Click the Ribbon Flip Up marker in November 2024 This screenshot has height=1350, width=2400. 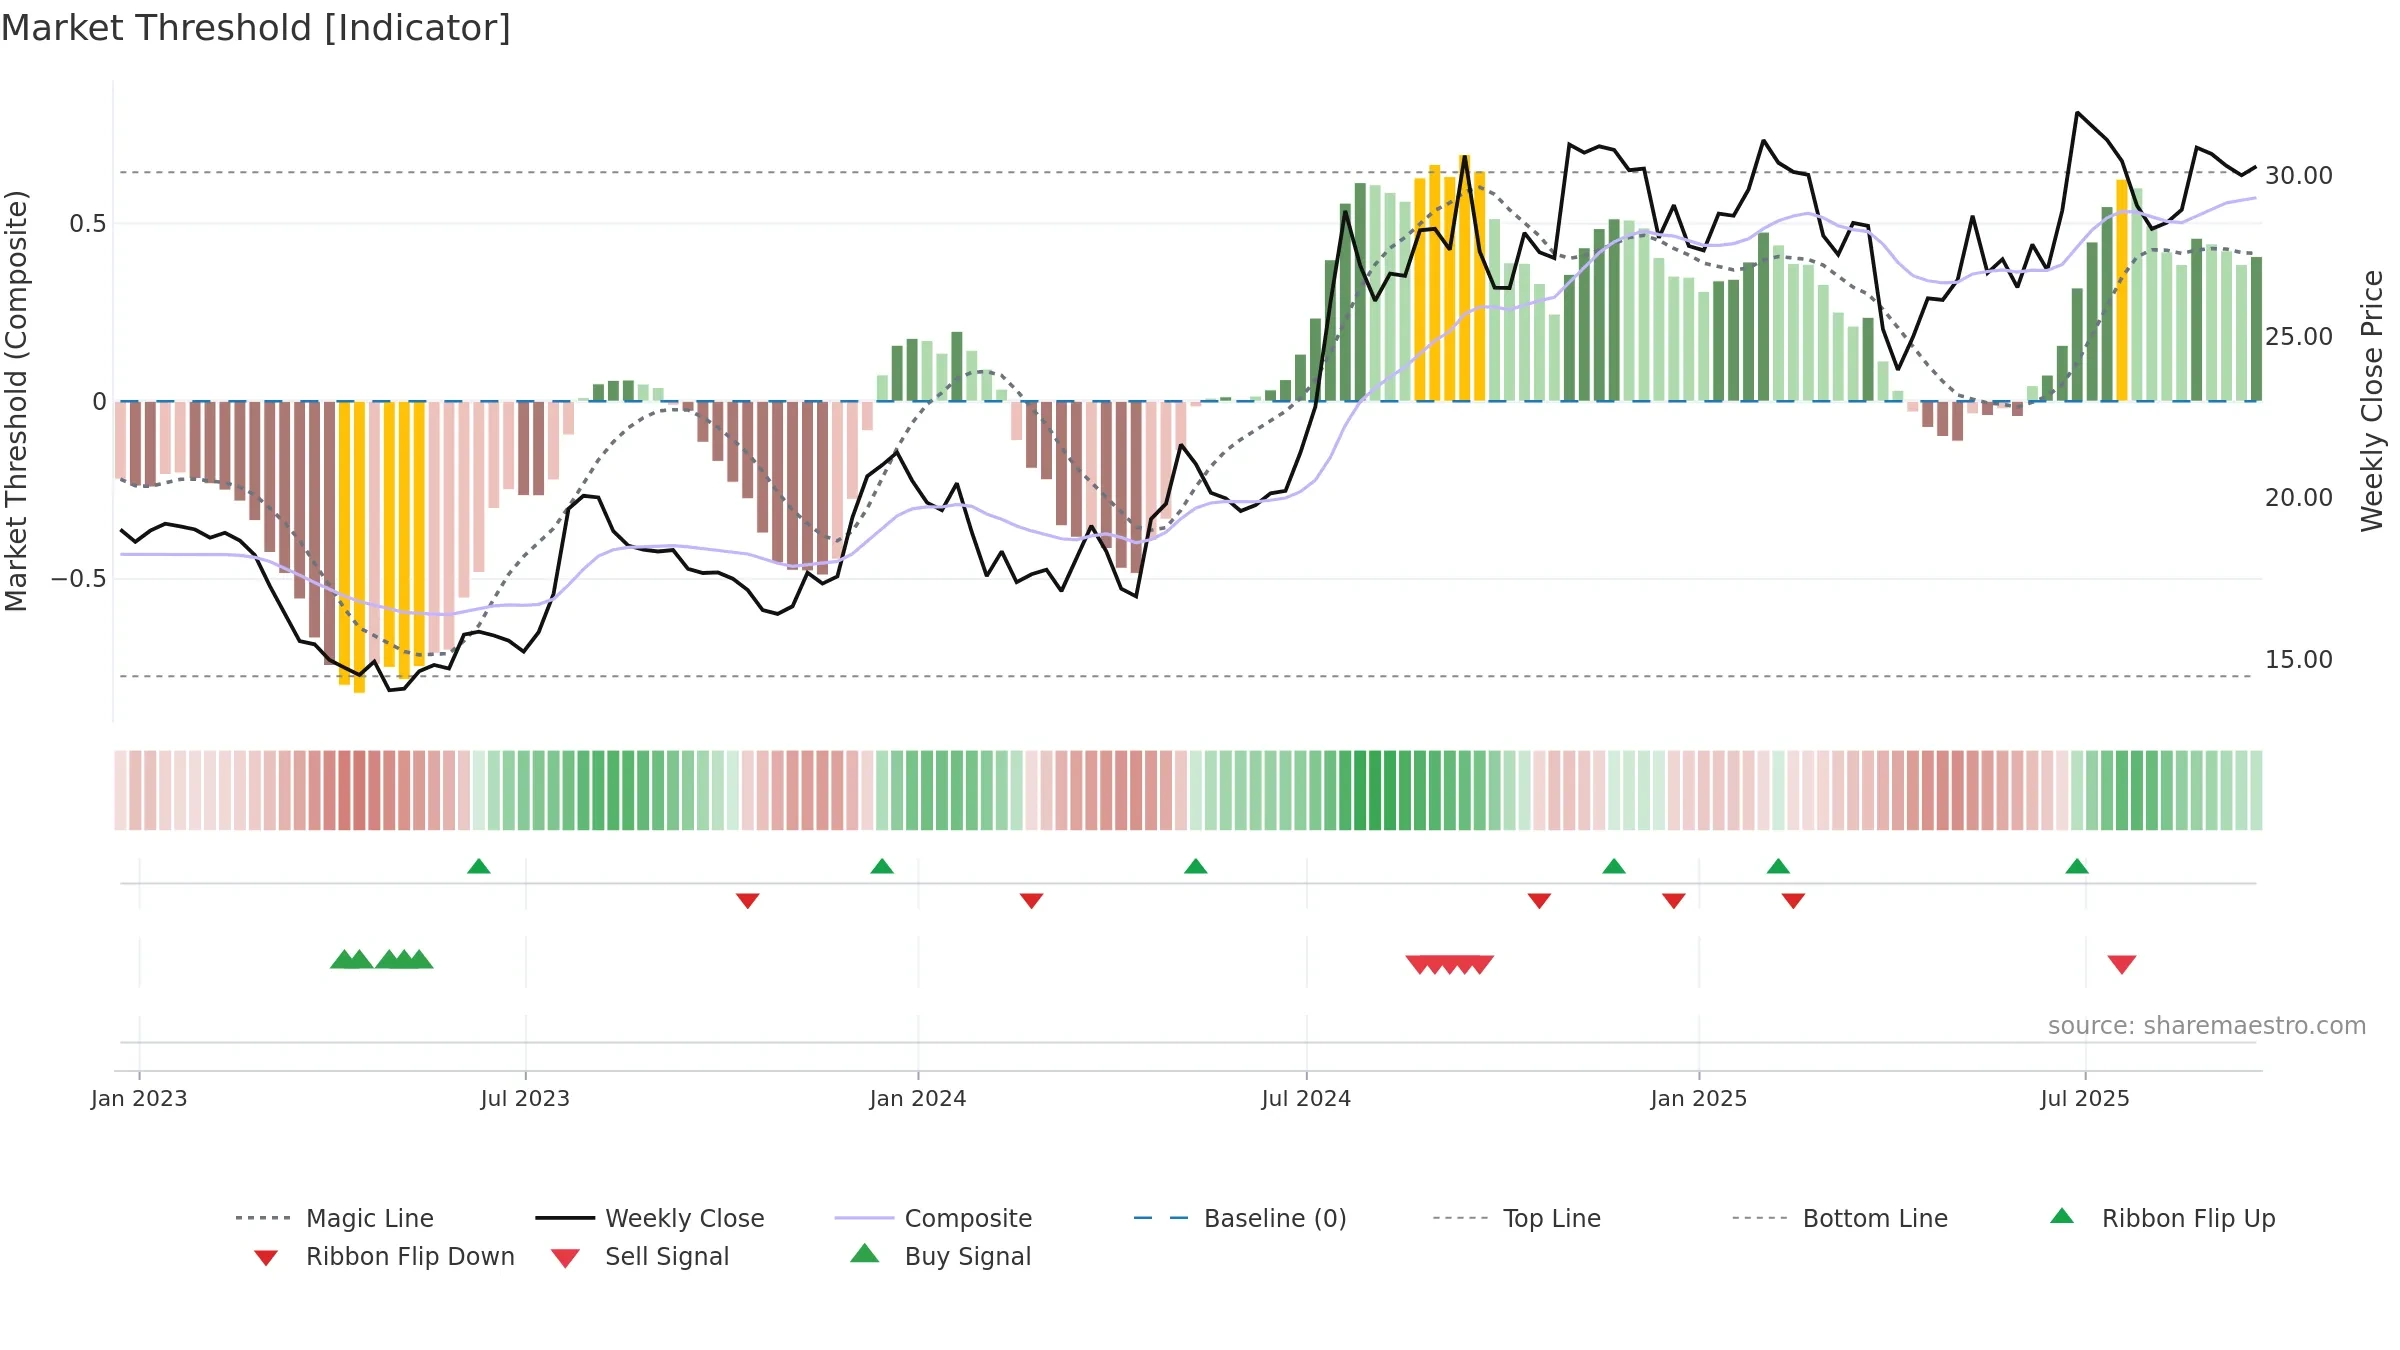1614,866
